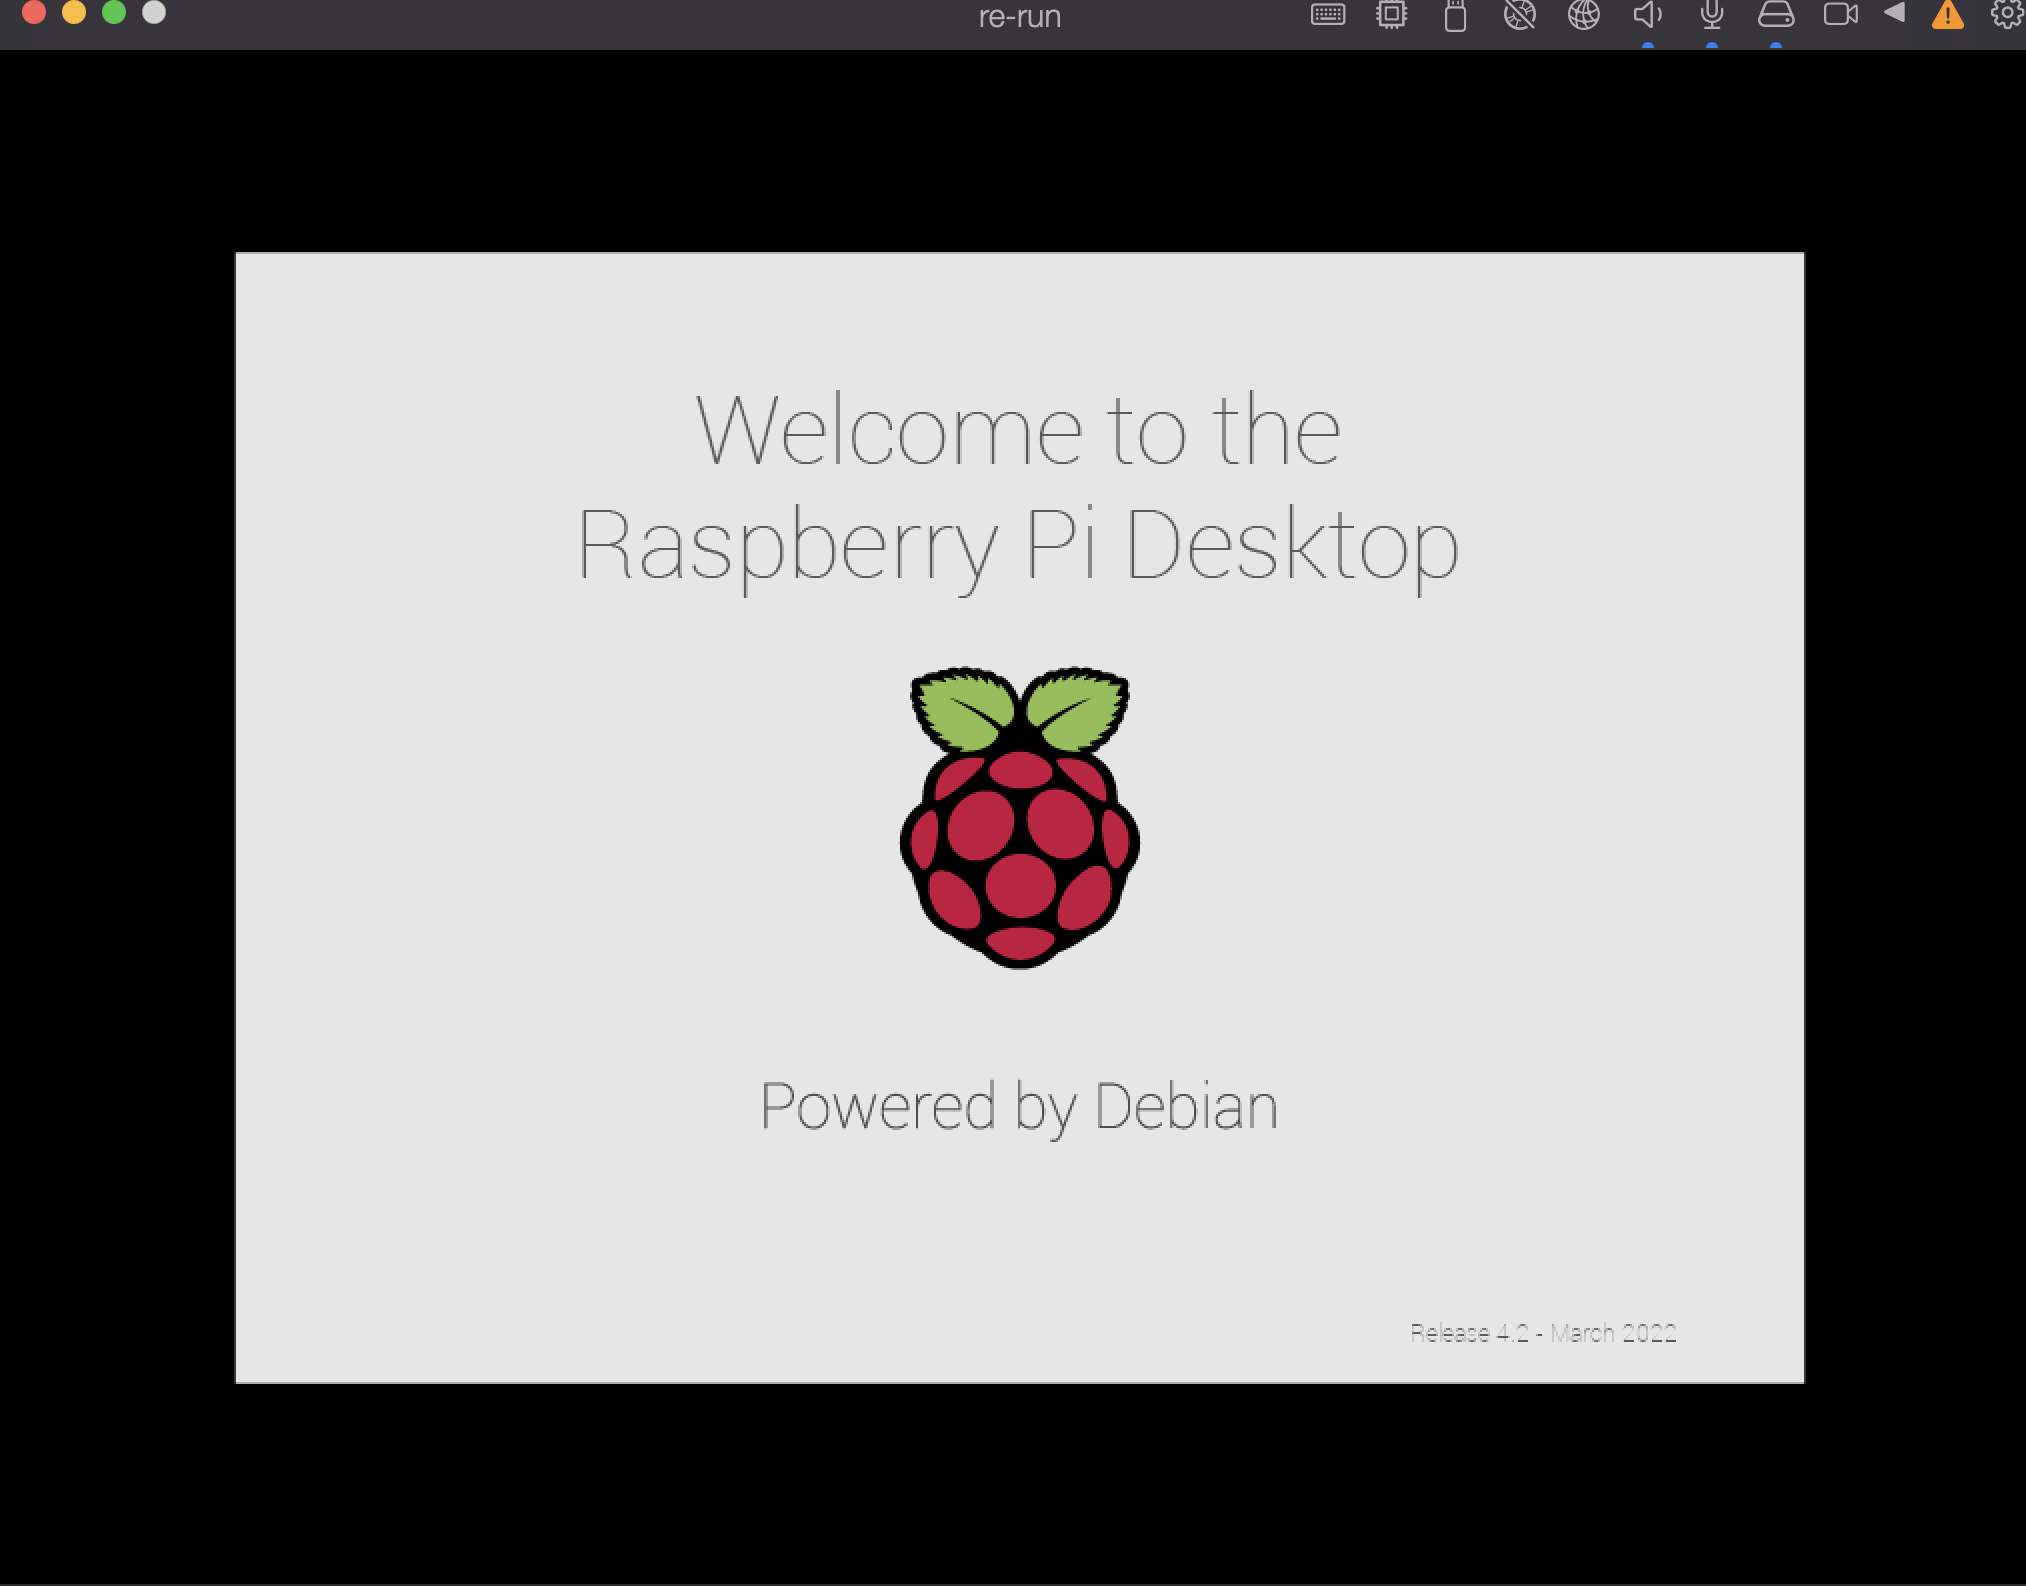The width and height of the screenshot is (2026, 1586).
Task: Click the crossed-out globe icon
Action: pos(1519,15)
